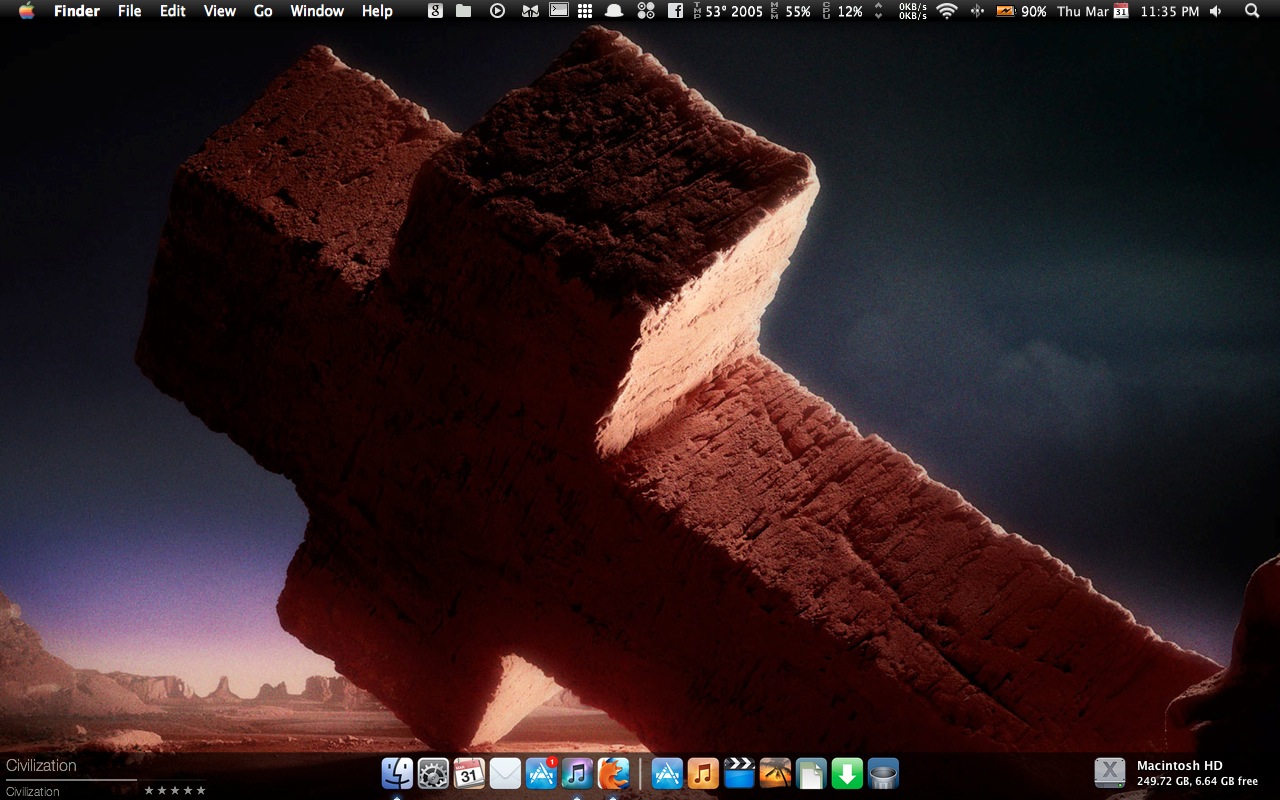
Task: Open the orange Music folder in Dock
Action: click(x=703, y=773)
